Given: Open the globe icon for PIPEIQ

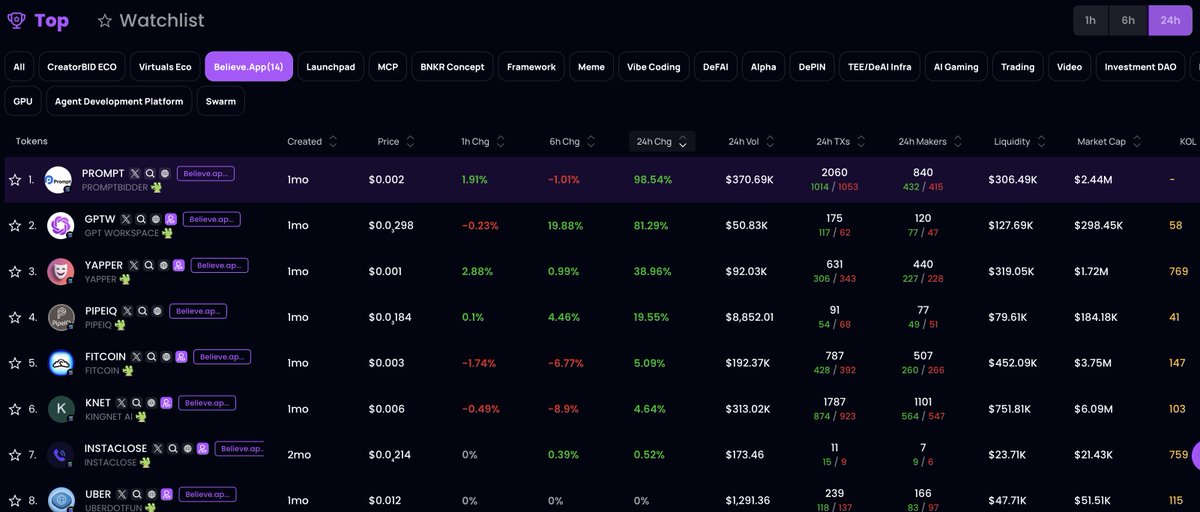Looking at the screenshot, I should [157, 311].
